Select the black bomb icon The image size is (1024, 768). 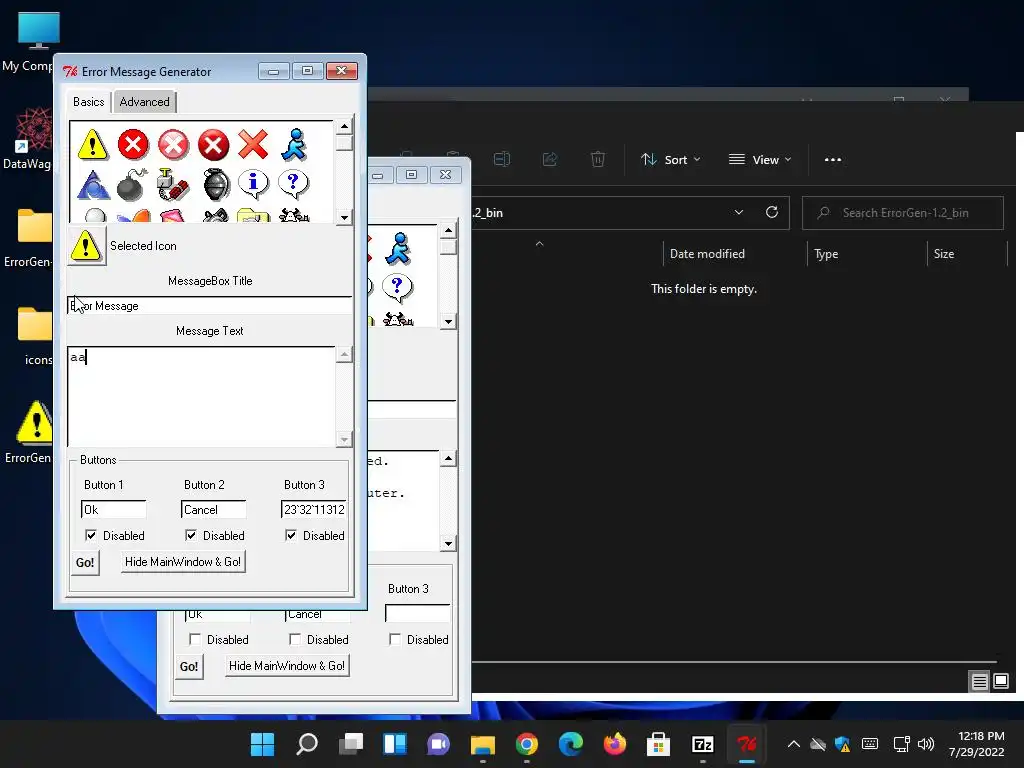pyautogui.click(x=133, y=184)
